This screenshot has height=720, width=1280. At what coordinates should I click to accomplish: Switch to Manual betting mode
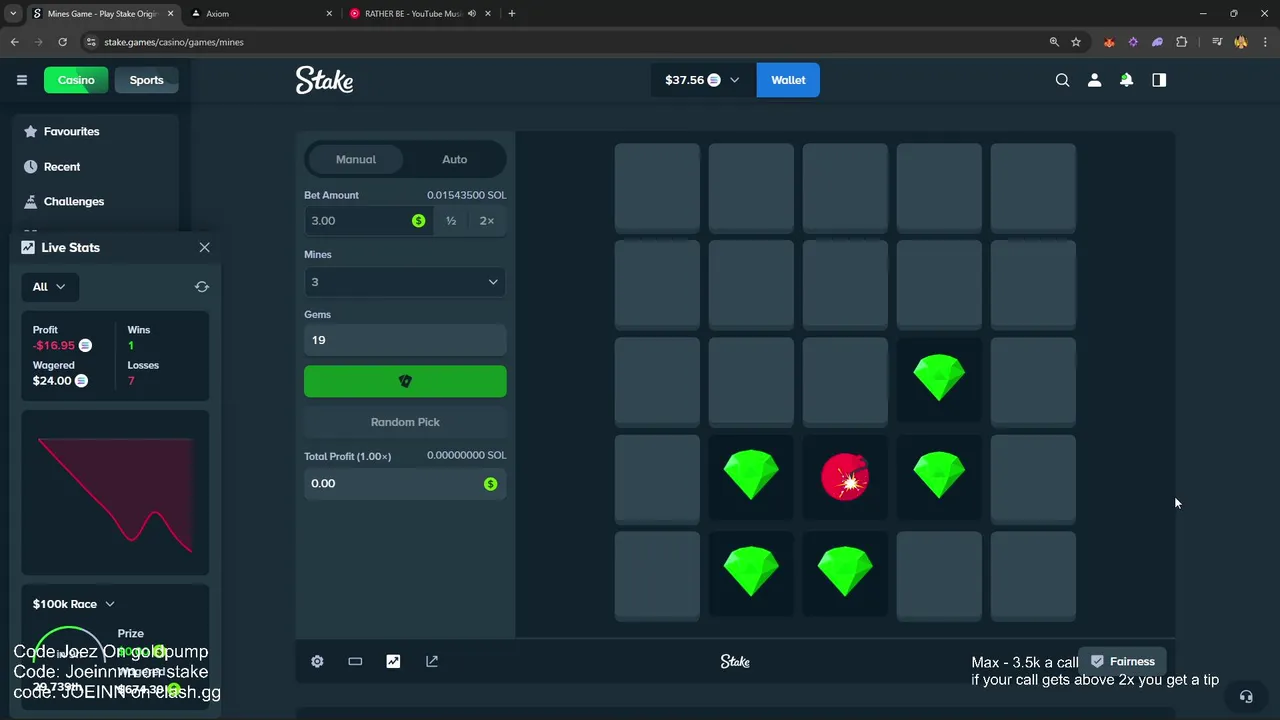[x=356, y=159]
